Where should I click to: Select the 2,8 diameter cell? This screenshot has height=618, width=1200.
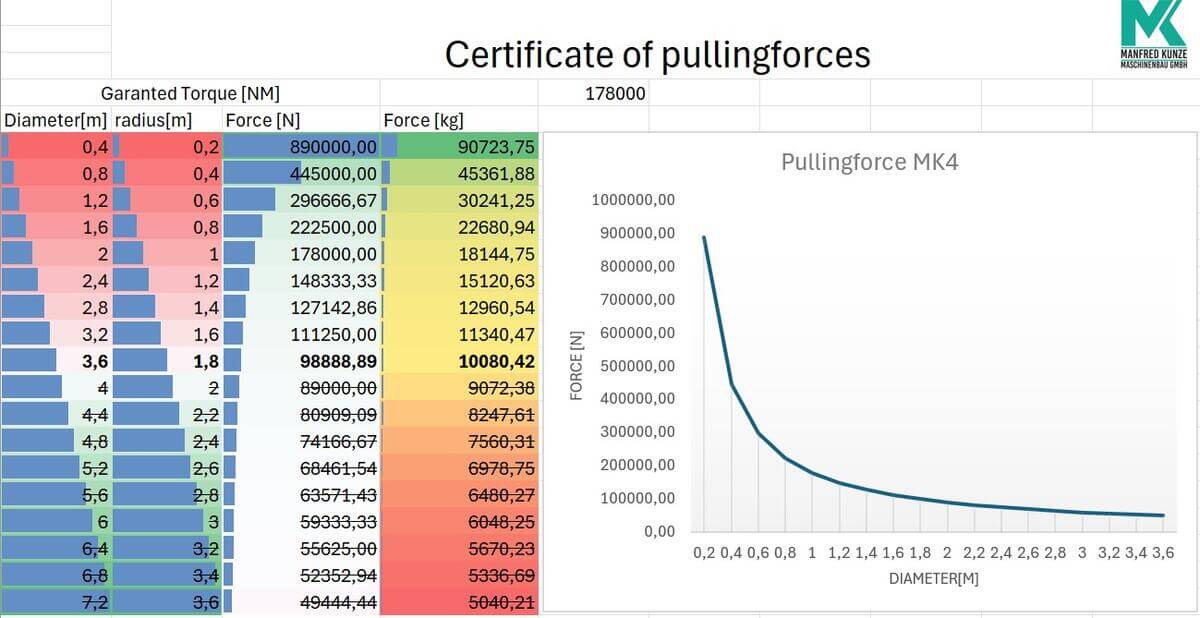coord(56,307)
